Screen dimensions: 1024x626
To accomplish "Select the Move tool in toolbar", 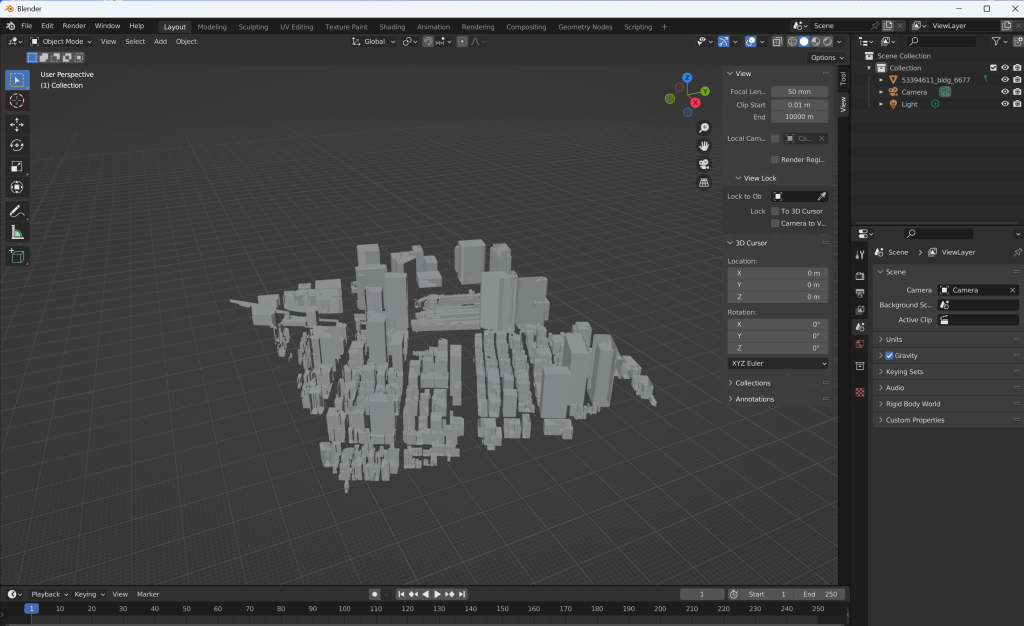I will [x=17, y=124].
